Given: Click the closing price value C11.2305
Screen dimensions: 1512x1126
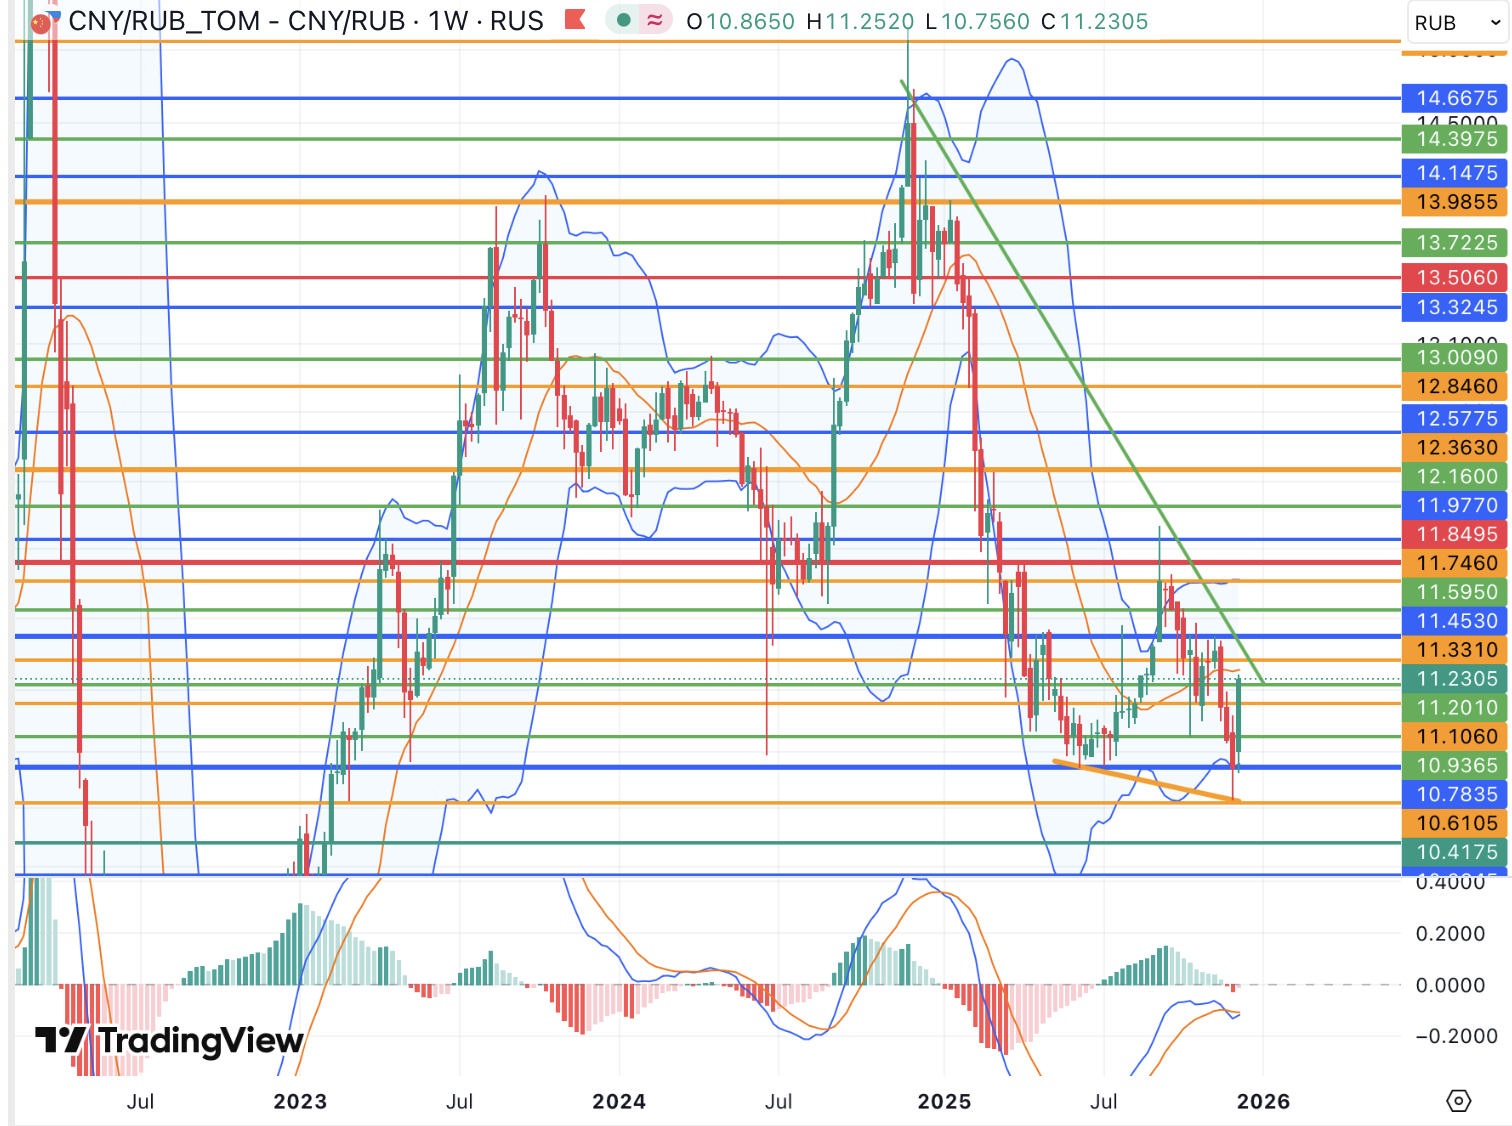Looking at the screenshot, I should [x=1094, y=21].
